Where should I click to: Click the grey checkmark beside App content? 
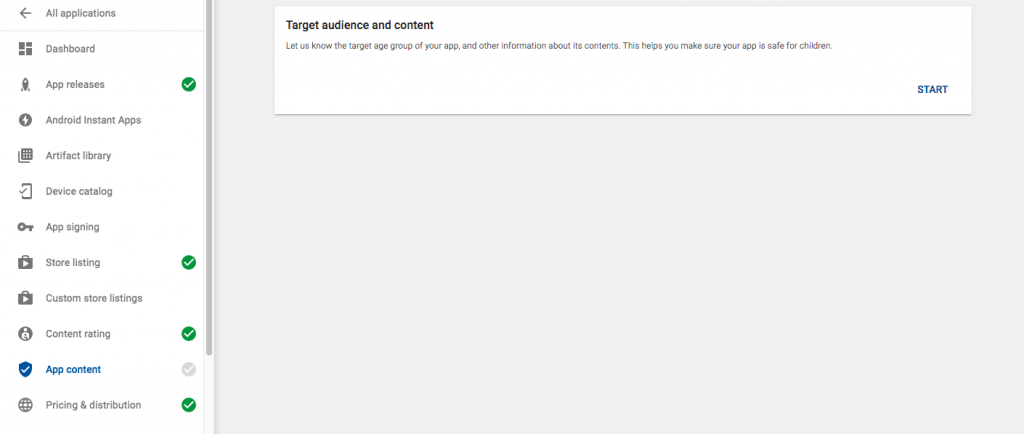[x=188, y=369]
